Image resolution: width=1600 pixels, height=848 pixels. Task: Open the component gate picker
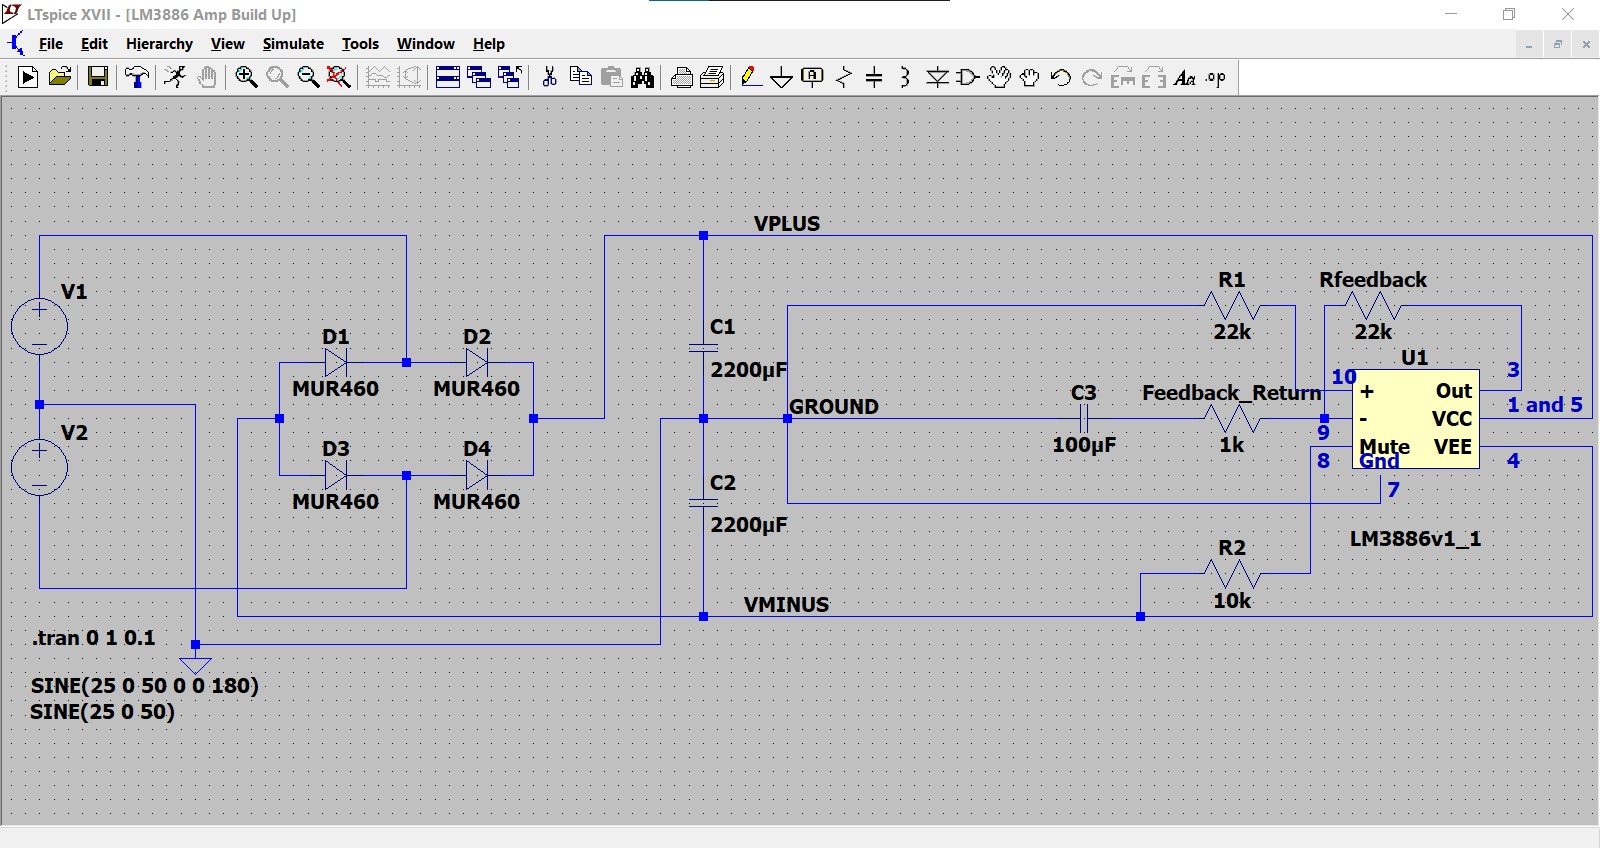[x=968, y=77]
